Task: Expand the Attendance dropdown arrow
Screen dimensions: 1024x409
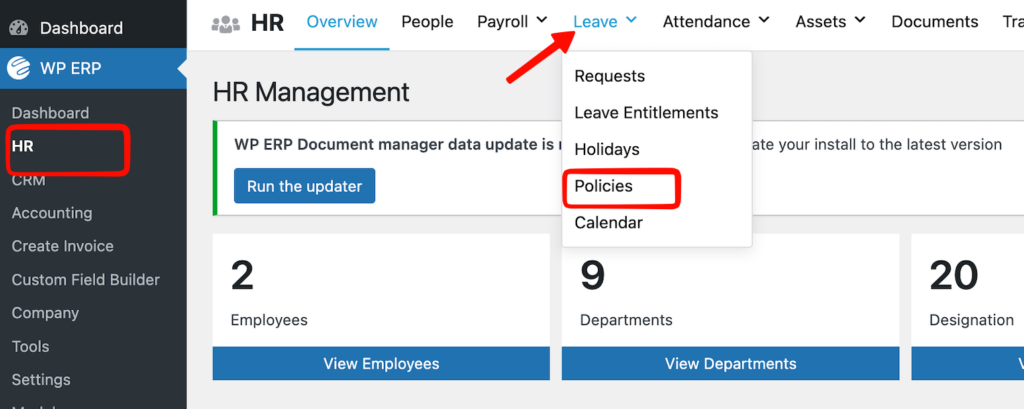Action: click(764, 20)
